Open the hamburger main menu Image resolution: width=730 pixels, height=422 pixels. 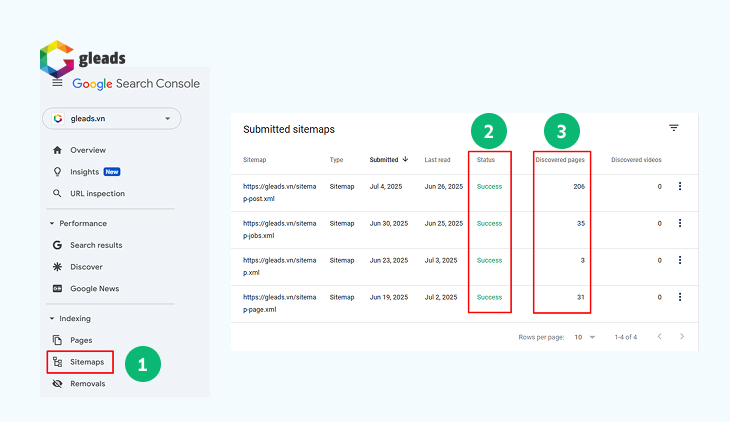pos(57,83)
